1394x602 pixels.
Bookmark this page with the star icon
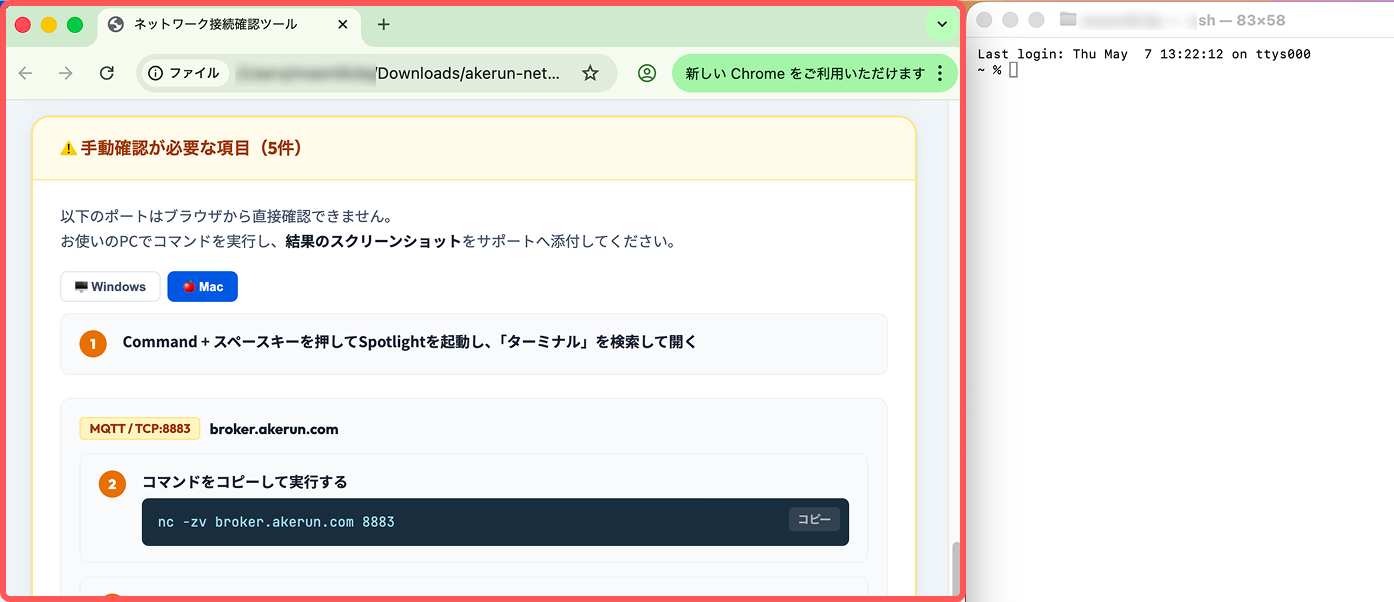[x=590, y=73]
